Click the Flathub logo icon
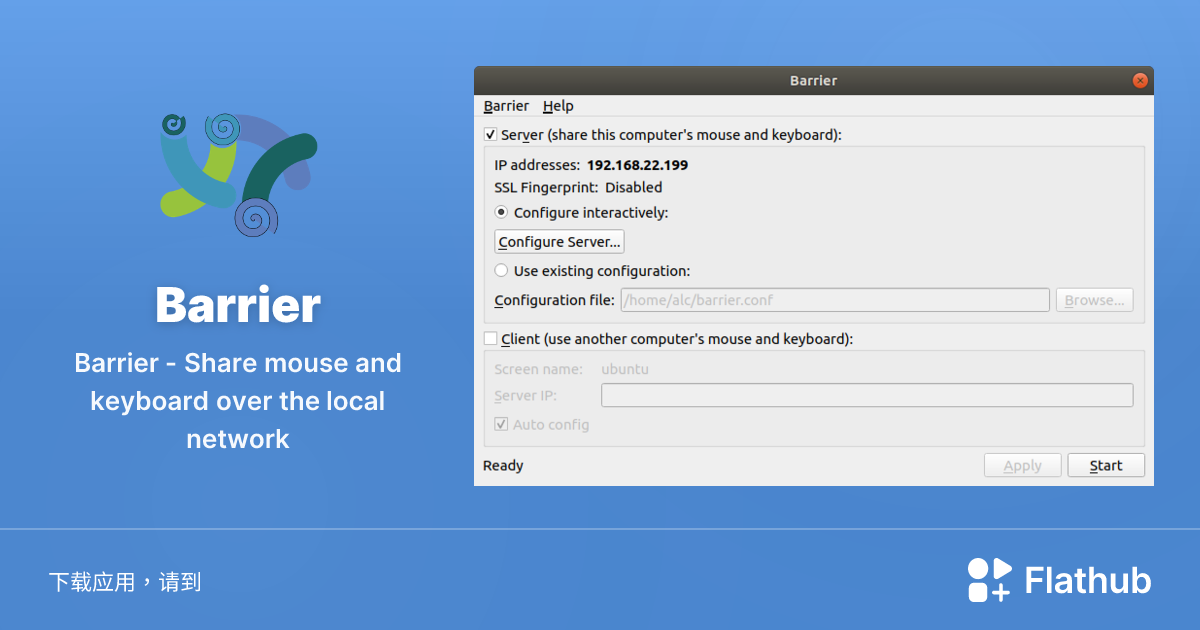The width and height of the screenshot is (1200, 630). point(989,580)
